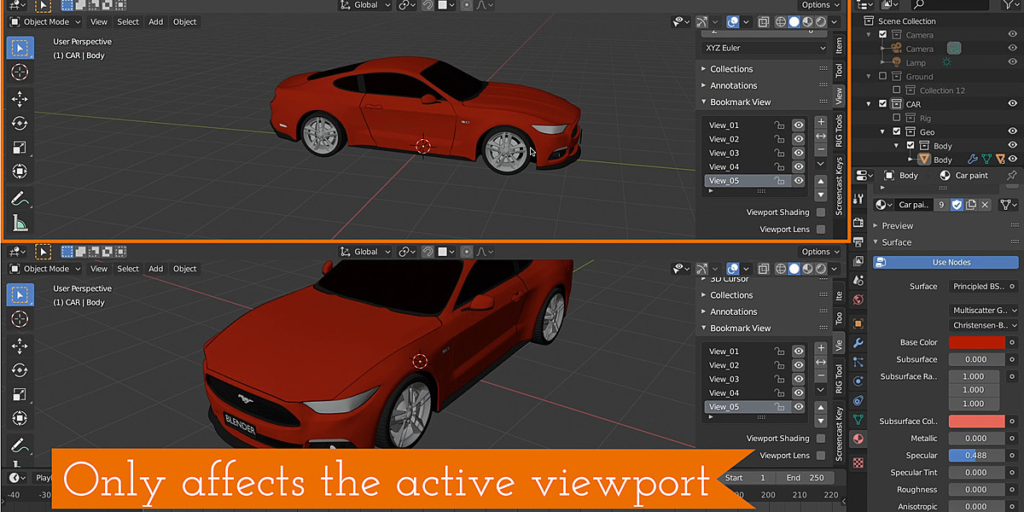Open the Object Mode dropdown in top viewport
This screenshot has width=1024, height=512.
[x=46, y=21]
